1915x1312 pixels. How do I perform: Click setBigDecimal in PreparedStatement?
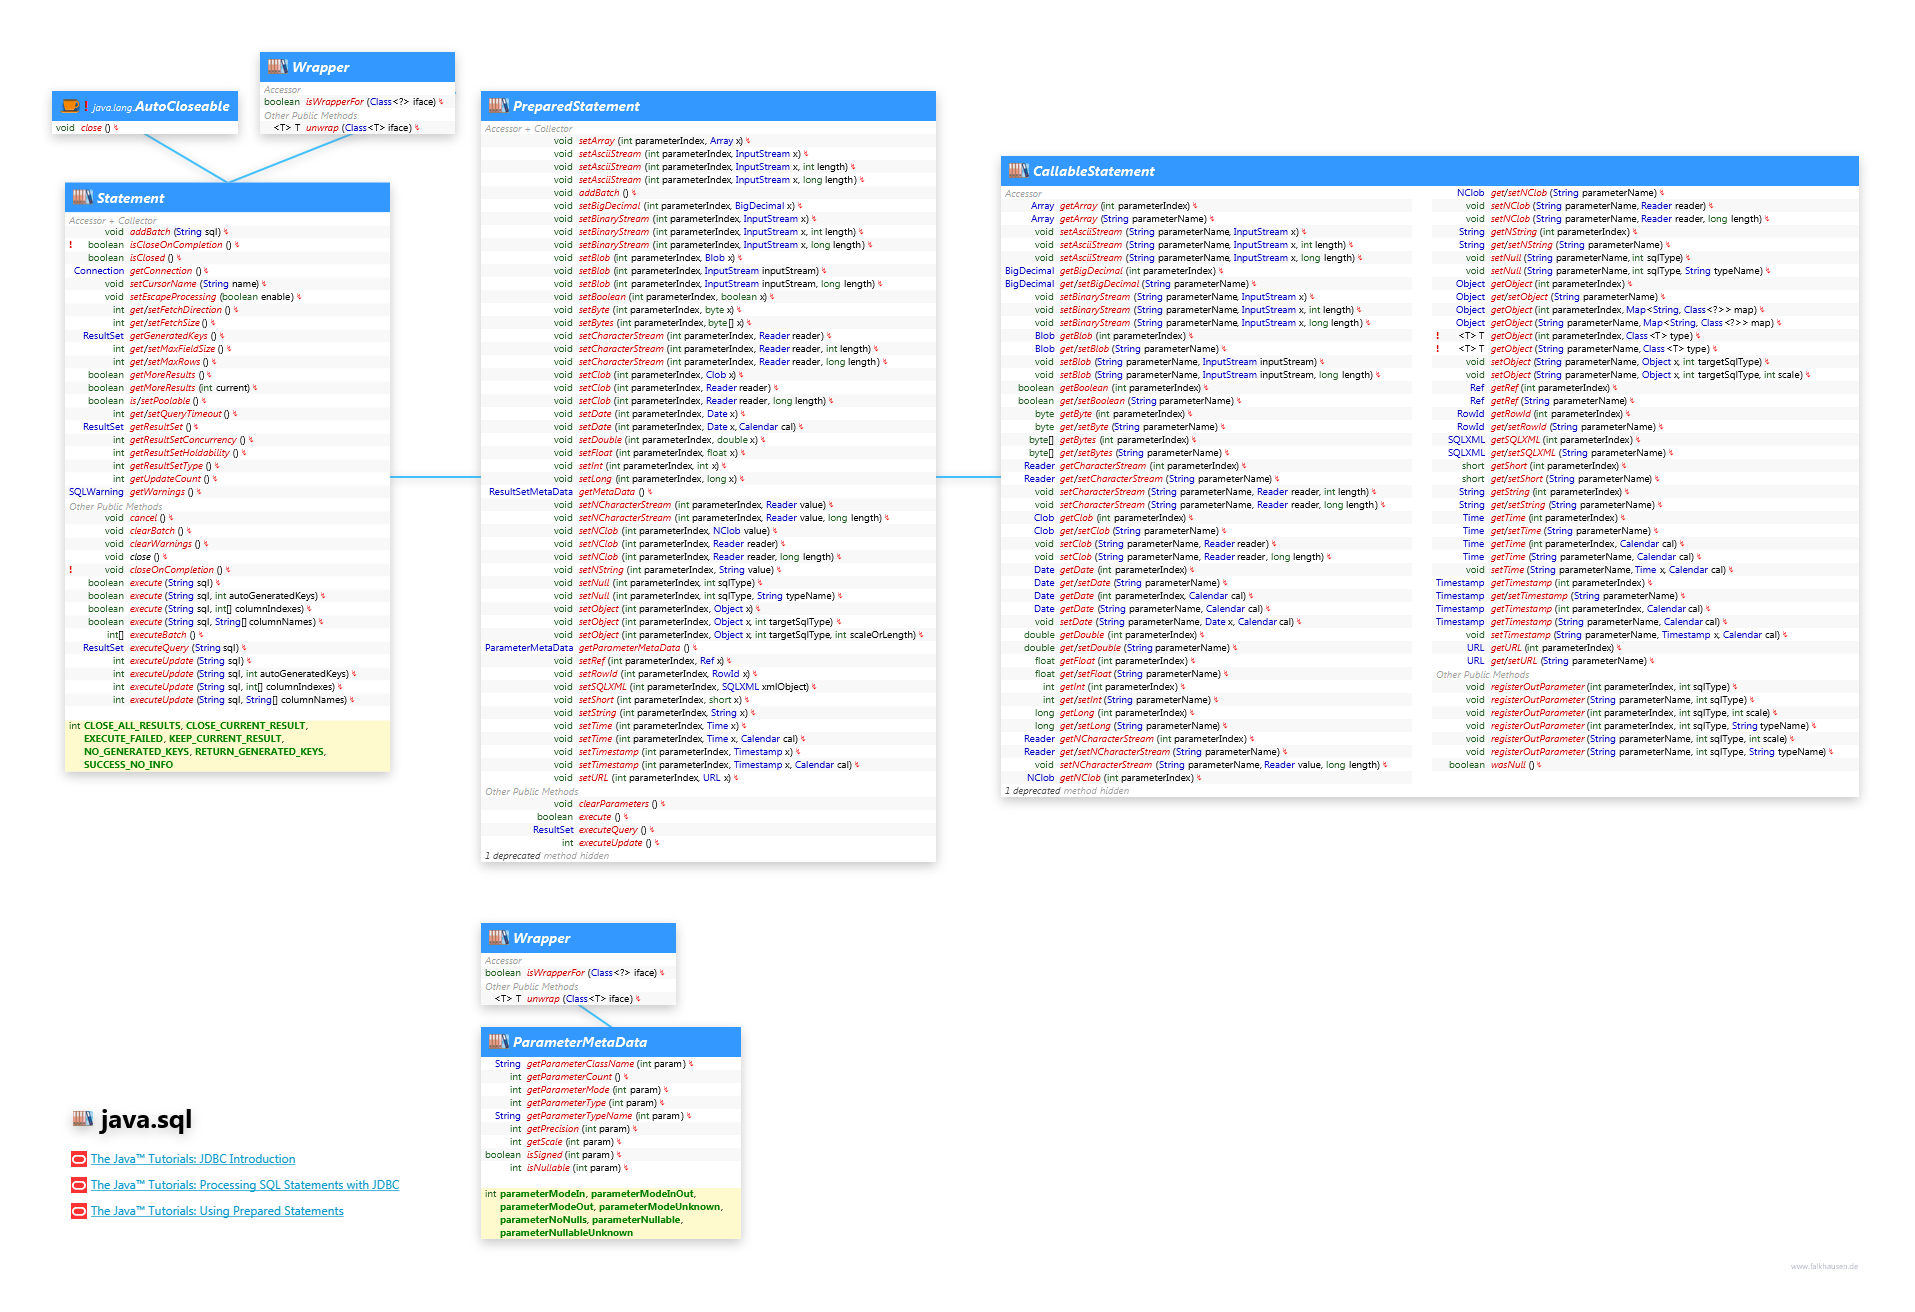(609, 206)
